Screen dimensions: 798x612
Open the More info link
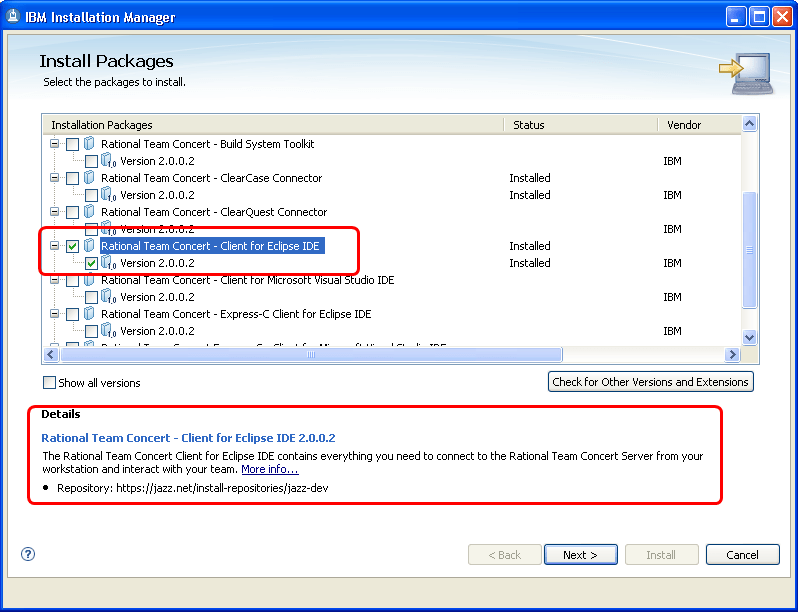(270, 469)
